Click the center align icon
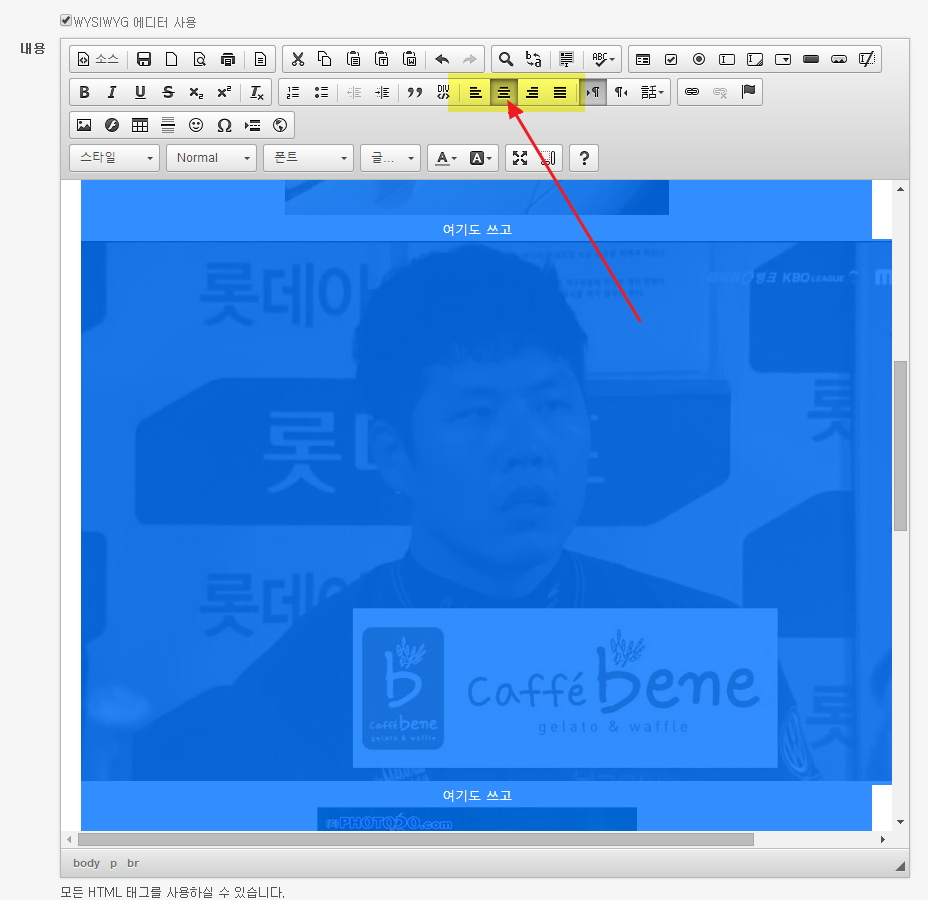 (x=504, y=93)
